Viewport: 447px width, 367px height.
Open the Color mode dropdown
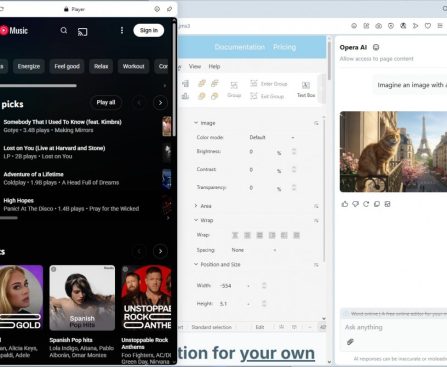coord(272,137)
